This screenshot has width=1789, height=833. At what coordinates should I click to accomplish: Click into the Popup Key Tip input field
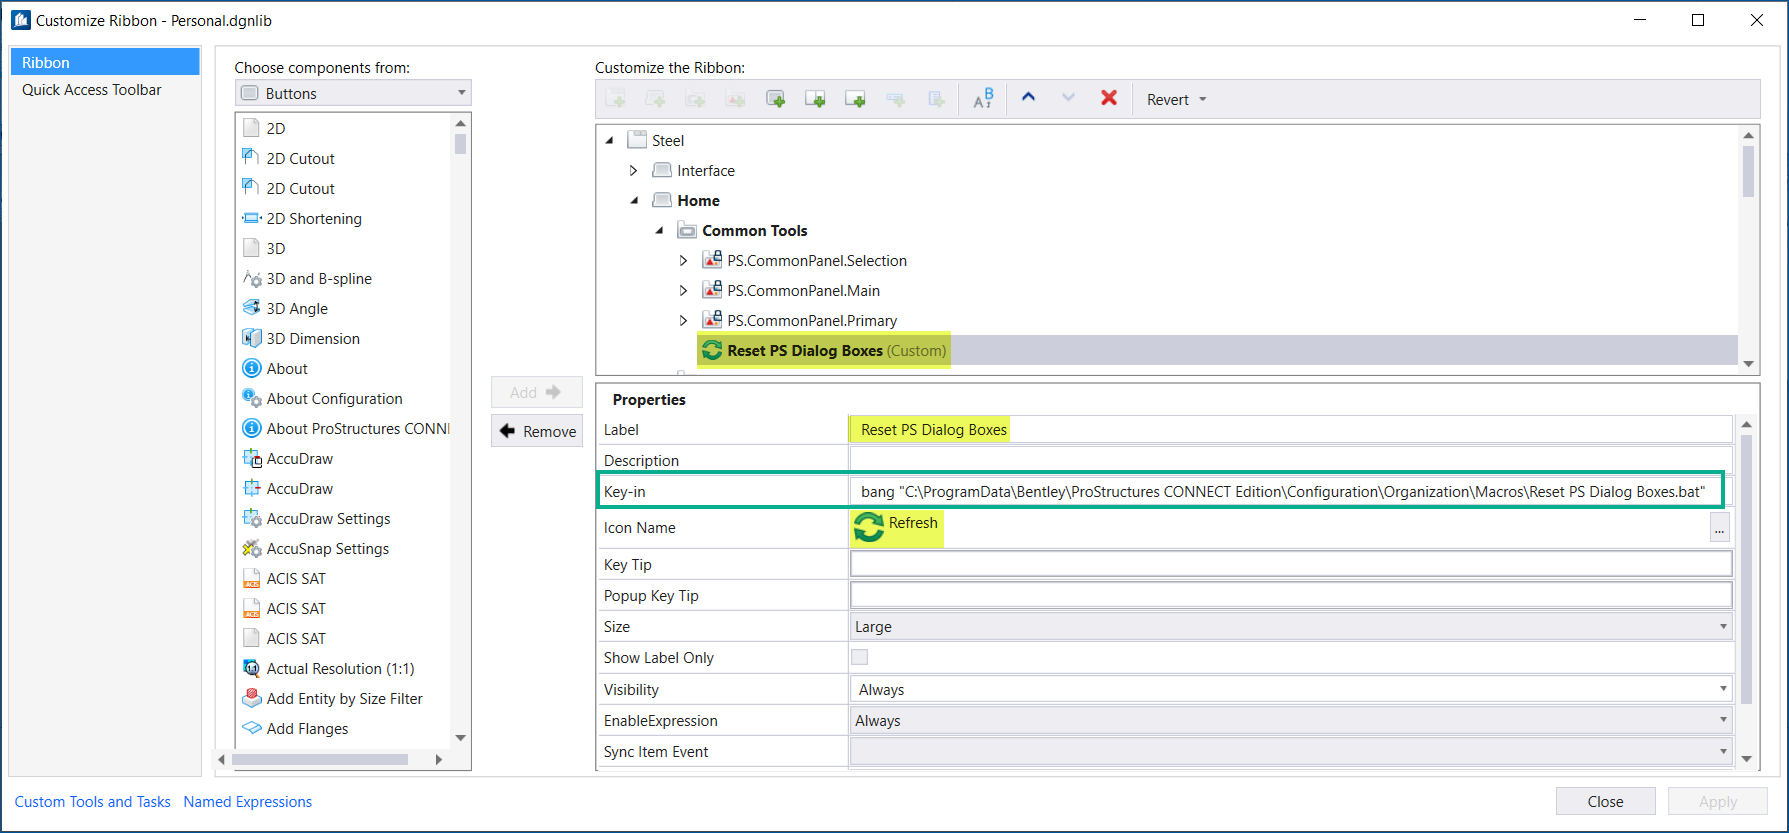click(x=1291, y=595)
